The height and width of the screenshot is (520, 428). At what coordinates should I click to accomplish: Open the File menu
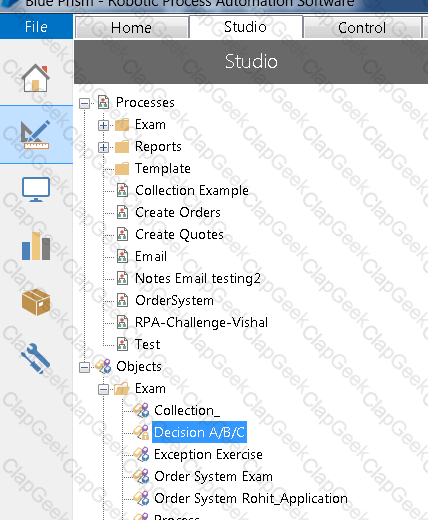click(36, 27)
